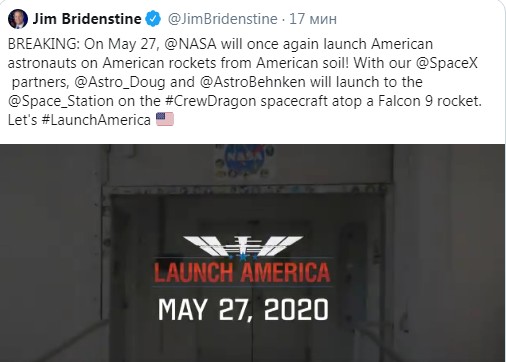Click the MAY 27, 2020 date text
This screenshot has width=506, height=362.
(243, 310)
